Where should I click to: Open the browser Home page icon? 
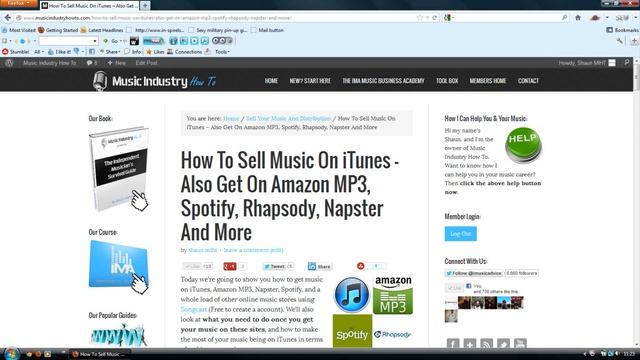[578, 18]
